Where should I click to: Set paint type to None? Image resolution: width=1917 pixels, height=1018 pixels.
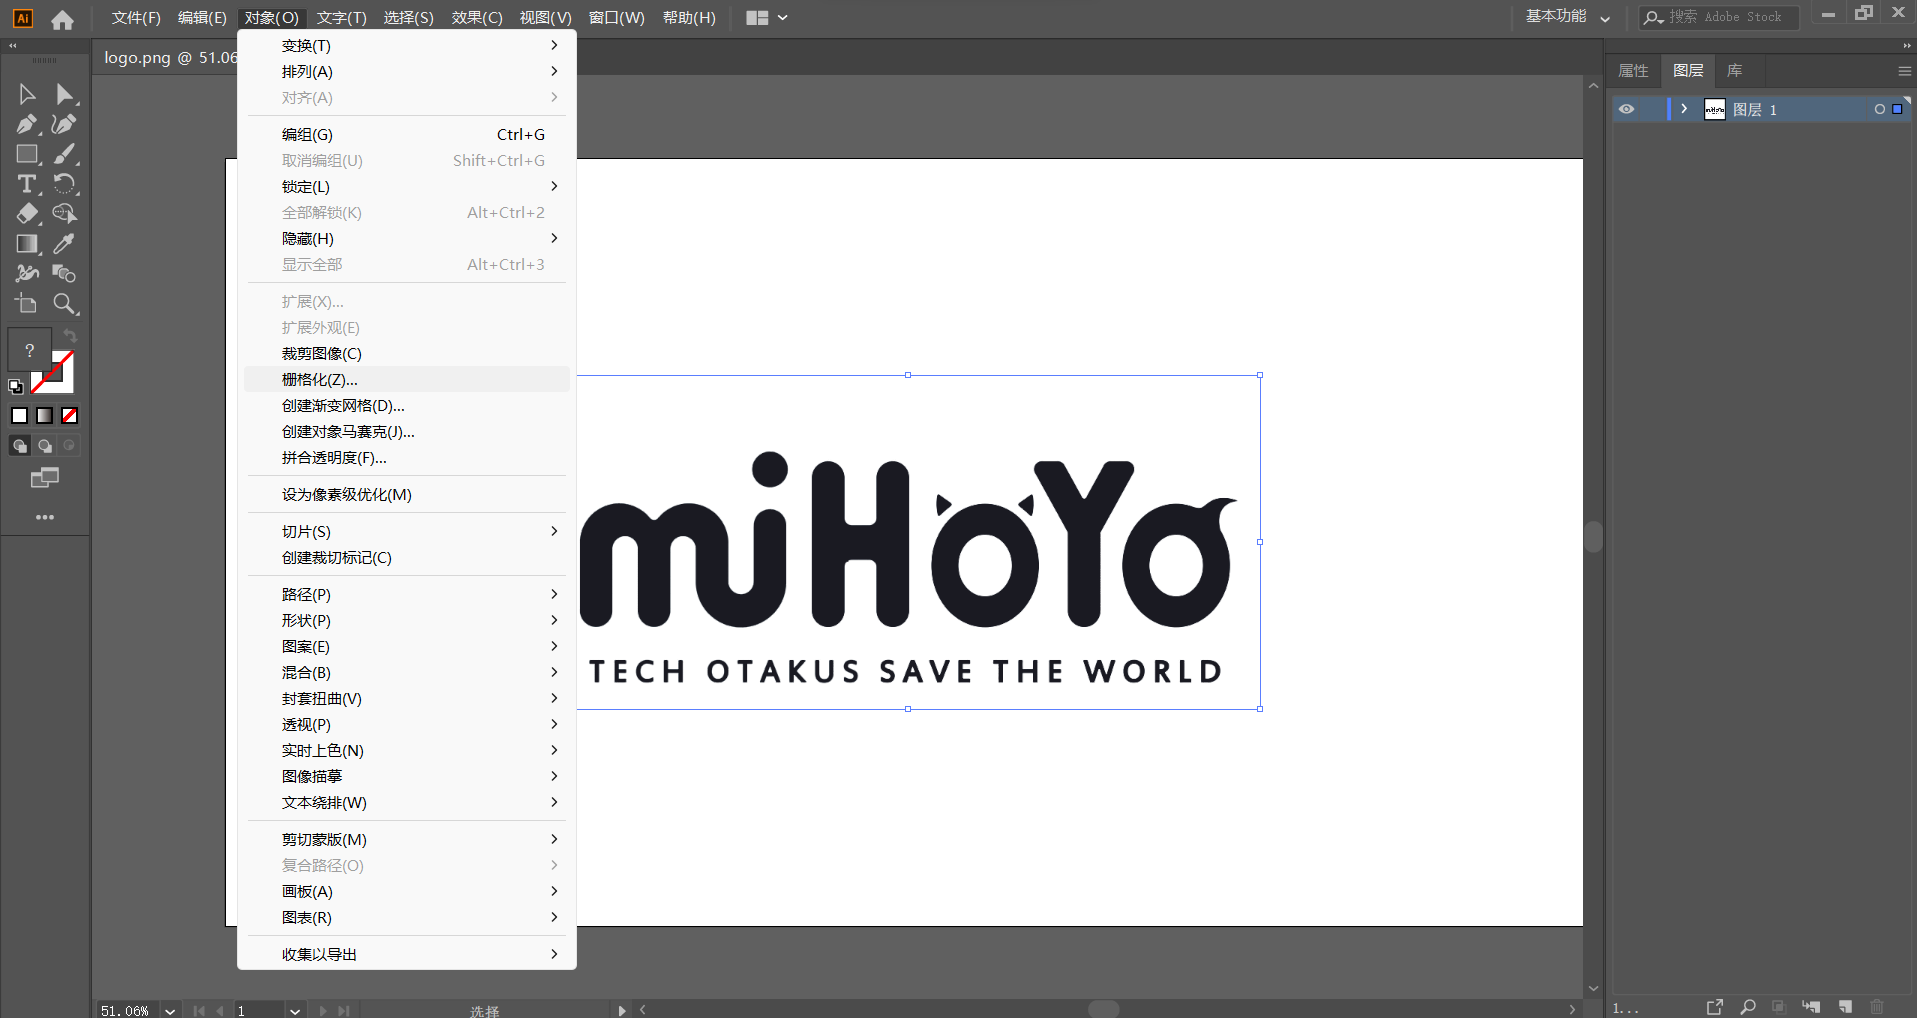click(69, 416)
